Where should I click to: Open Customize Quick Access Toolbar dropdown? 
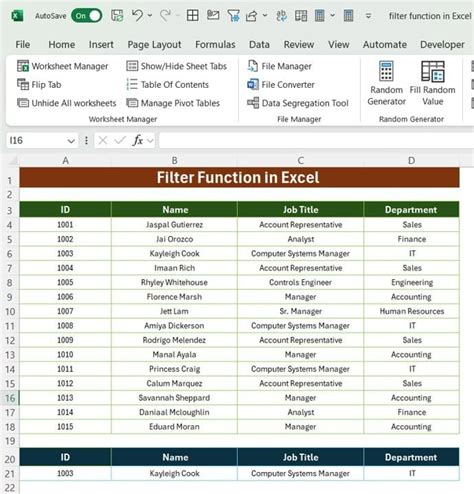click(x=368, y=16)
